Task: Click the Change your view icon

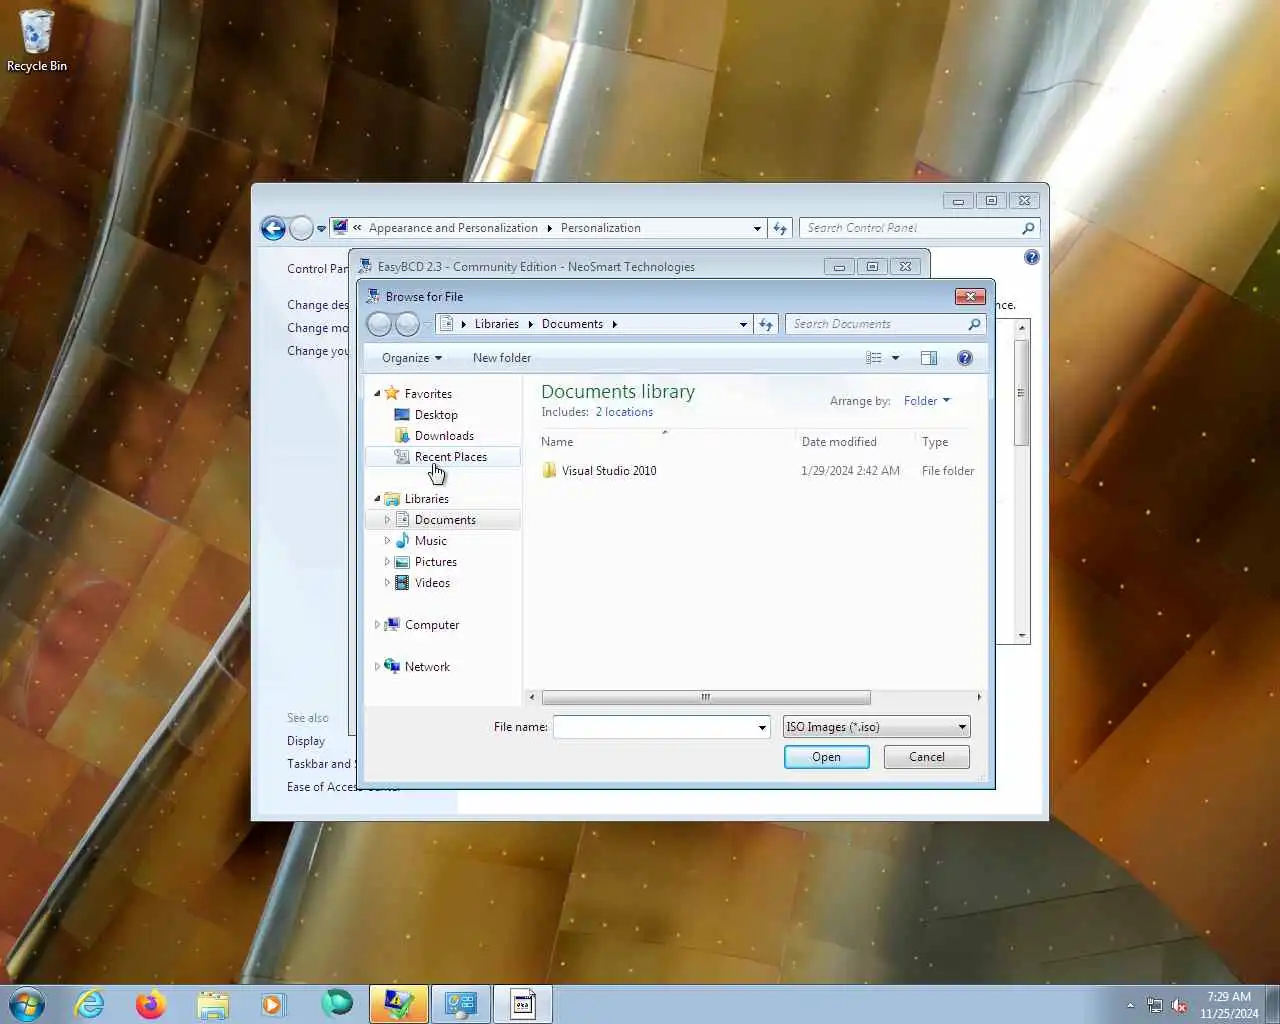Action: click(874, 358)
